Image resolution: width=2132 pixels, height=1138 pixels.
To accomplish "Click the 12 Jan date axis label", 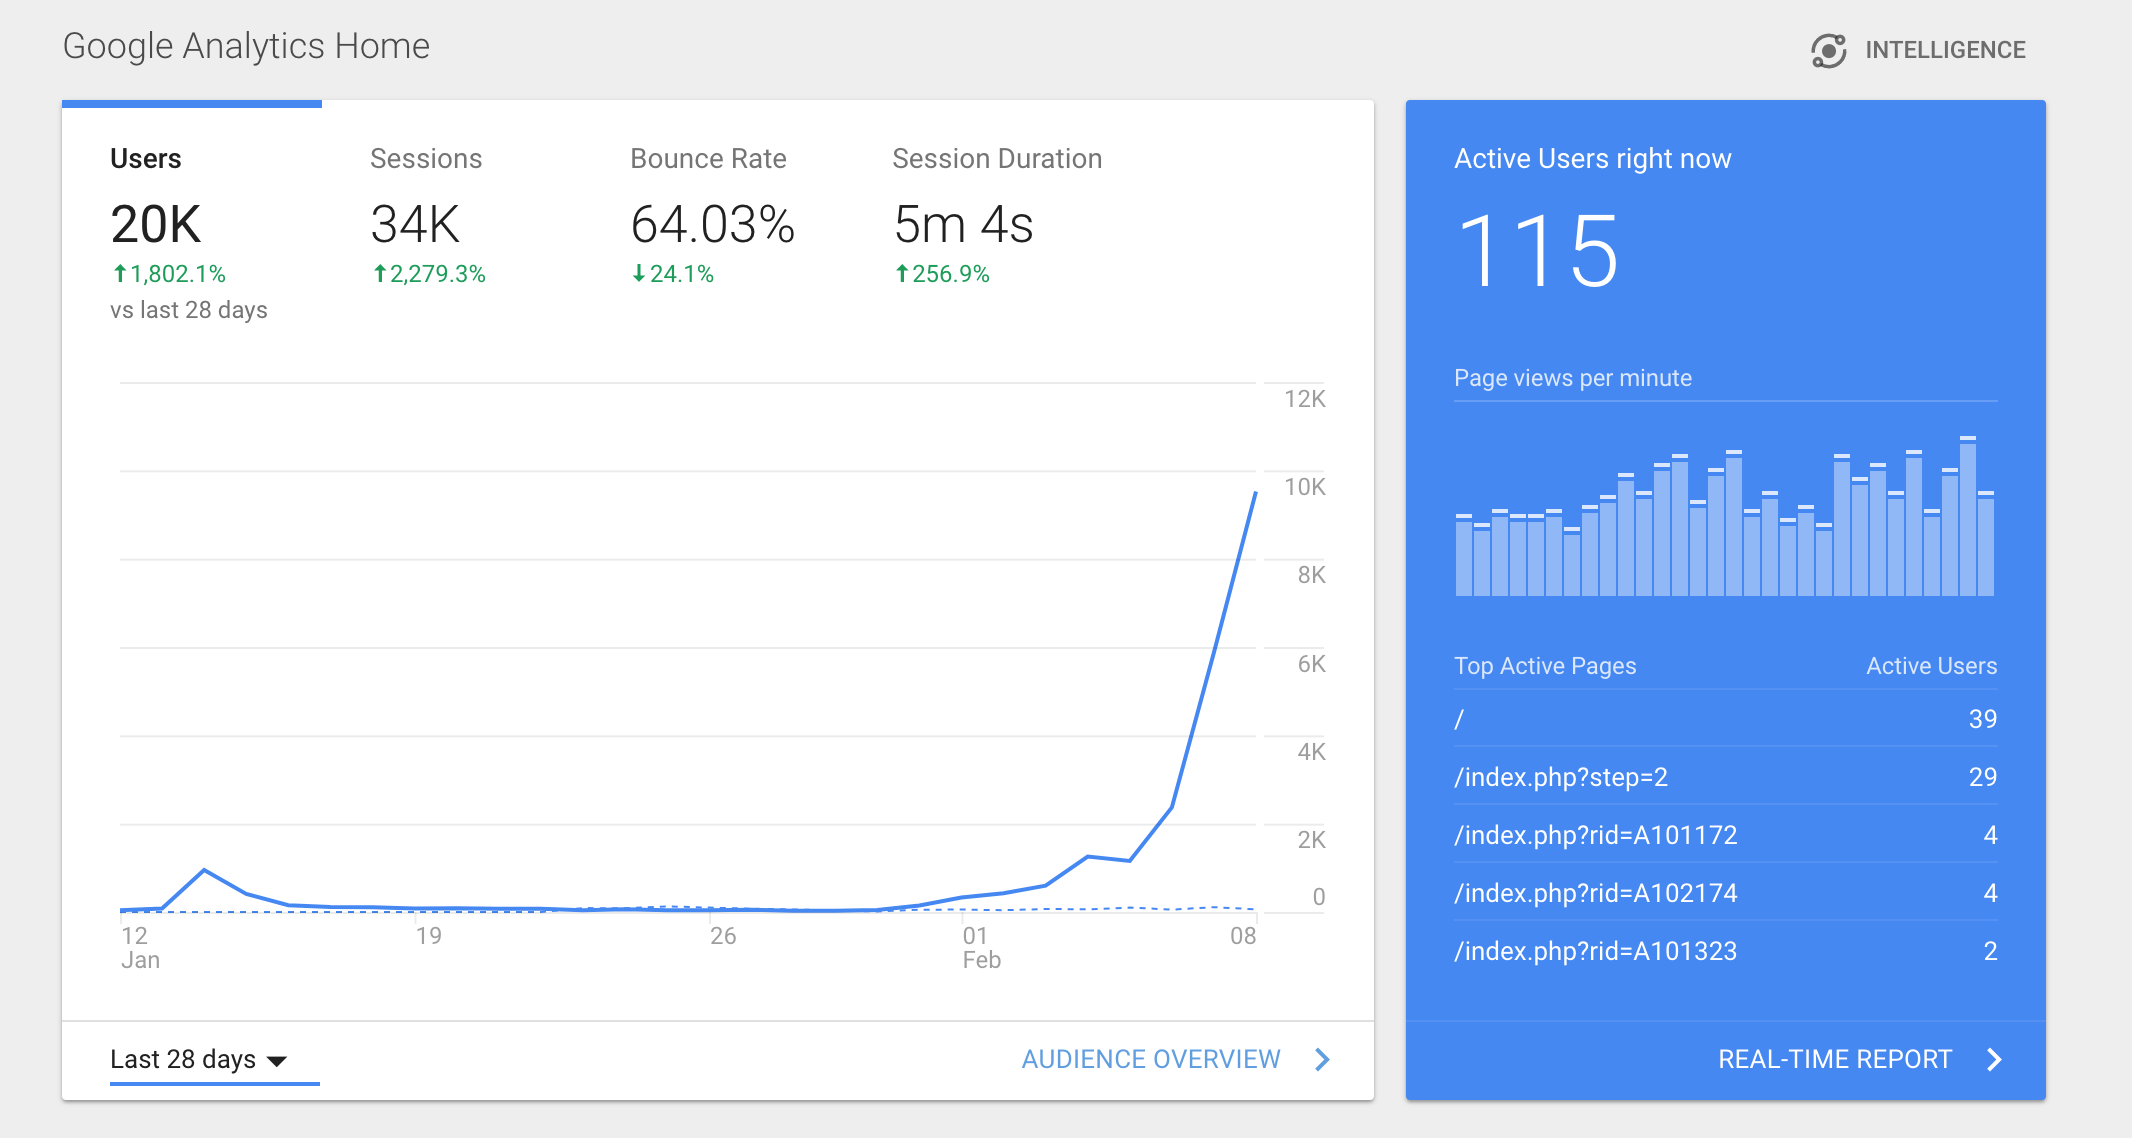I will (x=140, y=948).
